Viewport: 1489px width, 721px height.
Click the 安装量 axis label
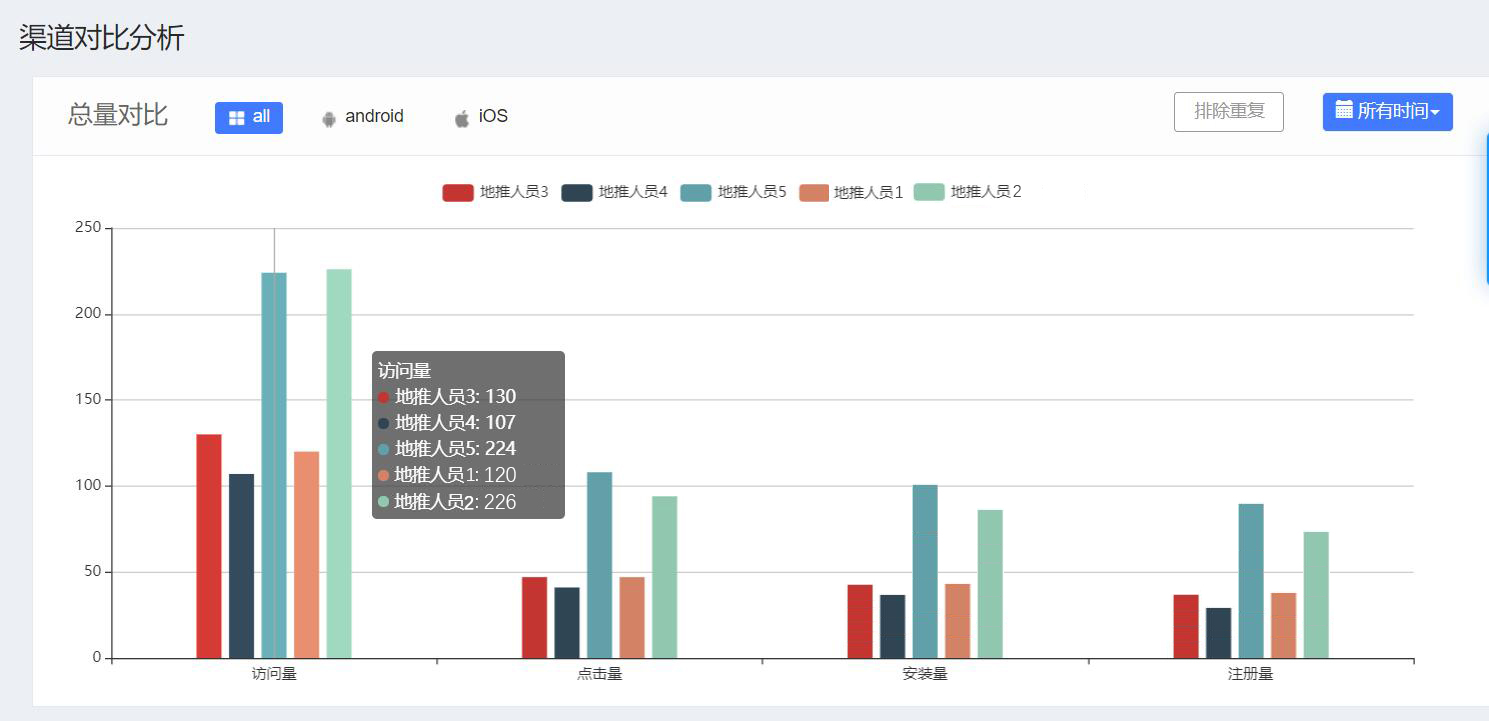[925, 674]
